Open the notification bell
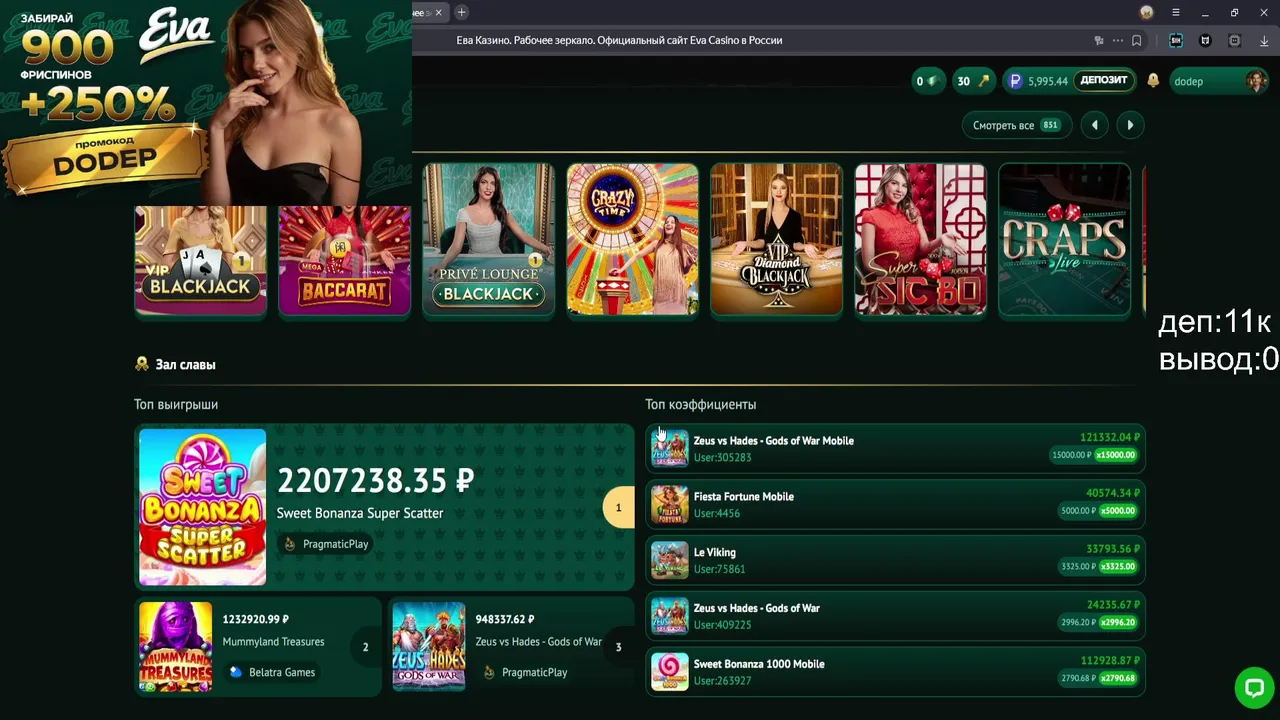This screenshot has width=1280, height=720. [x=1153, y=81]
